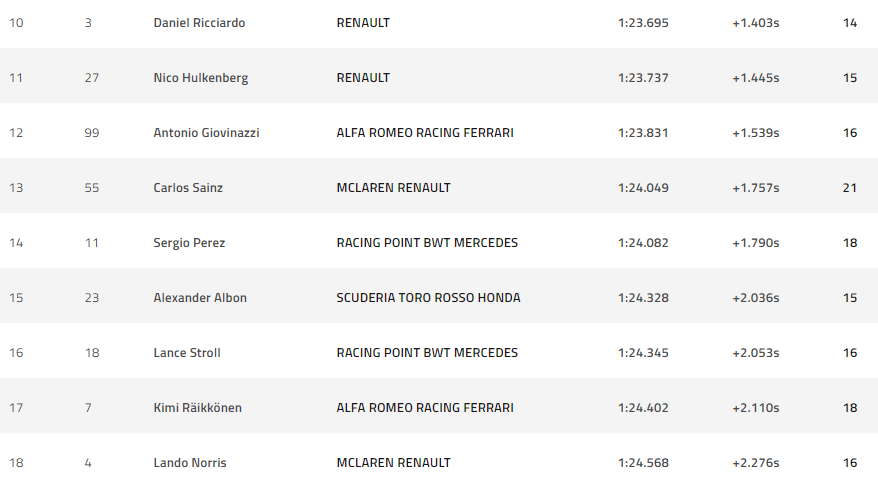Screen dimensions: 878x486
Task: Select Nico Hulkenberg in the results
Action: 201,77
